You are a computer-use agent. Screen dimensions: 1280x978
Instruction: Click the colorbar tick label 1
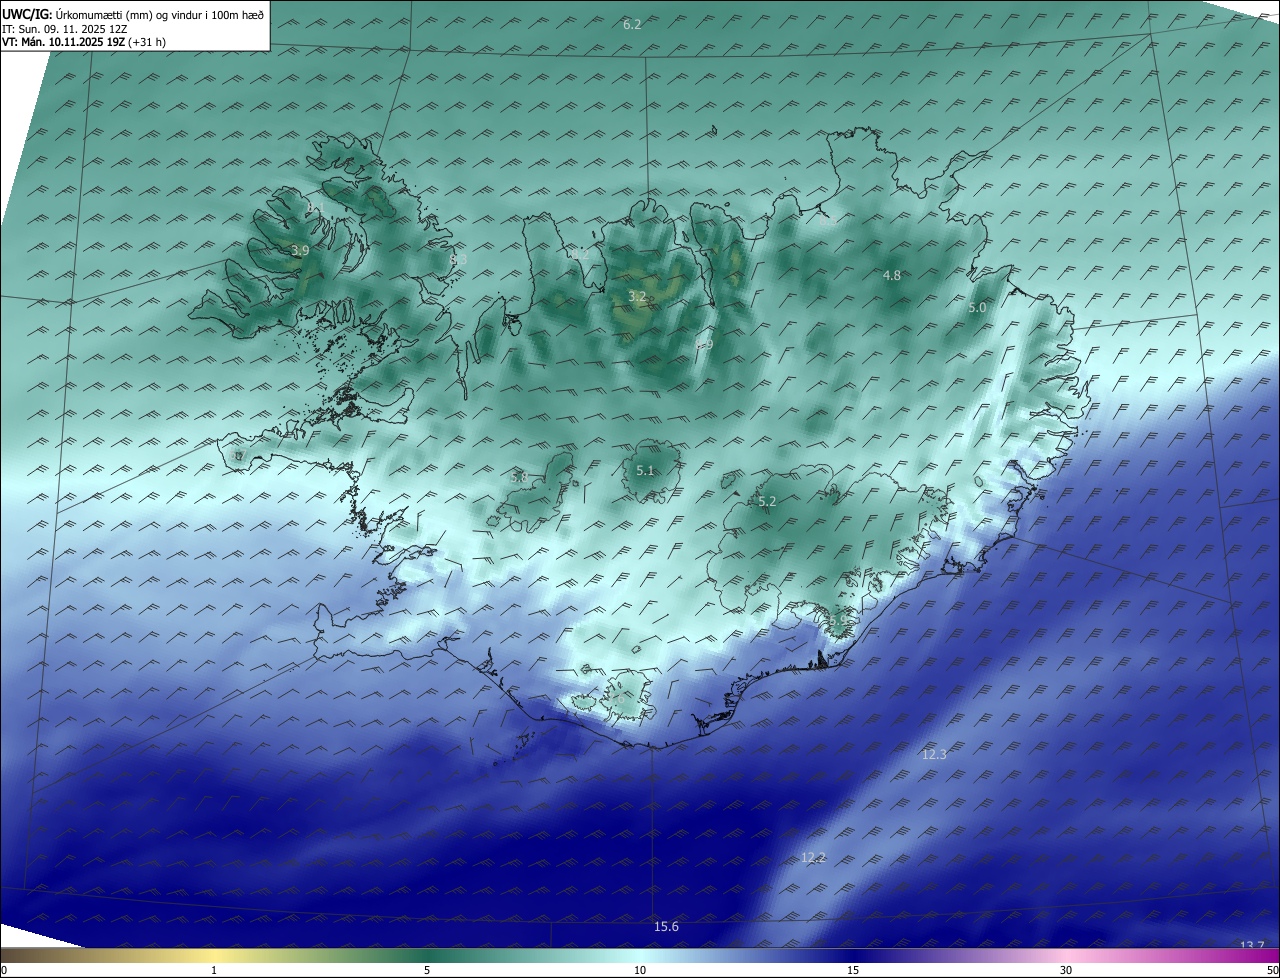point(214,970)
